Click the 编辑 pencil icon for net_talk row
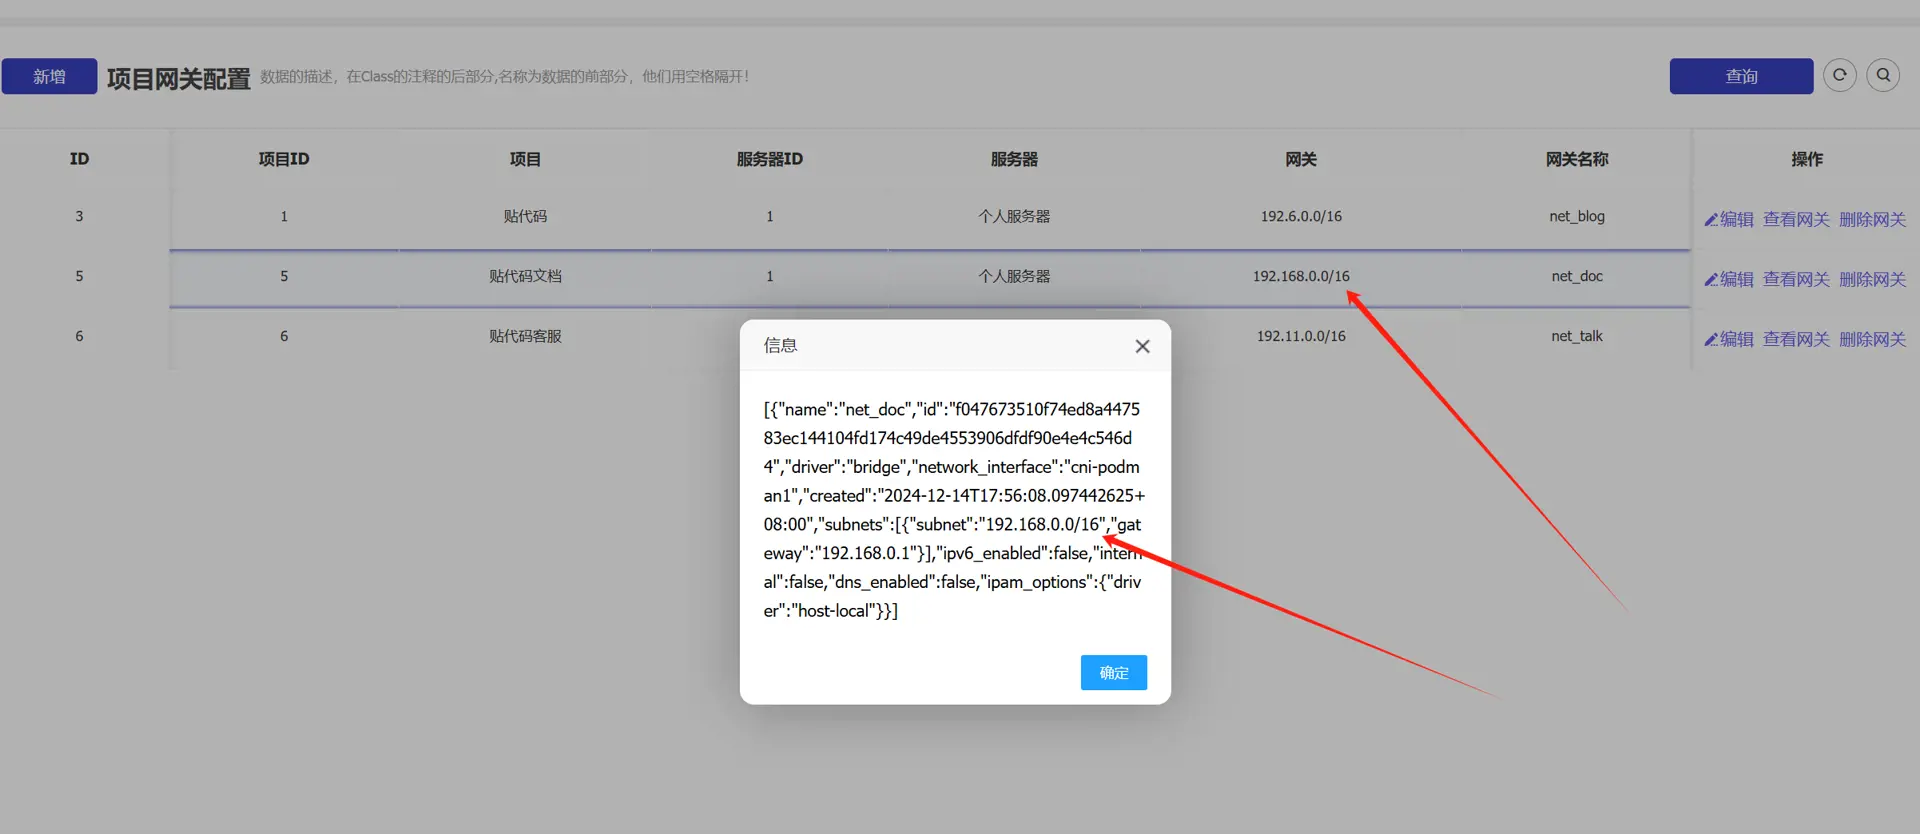 click(1711, 340)
